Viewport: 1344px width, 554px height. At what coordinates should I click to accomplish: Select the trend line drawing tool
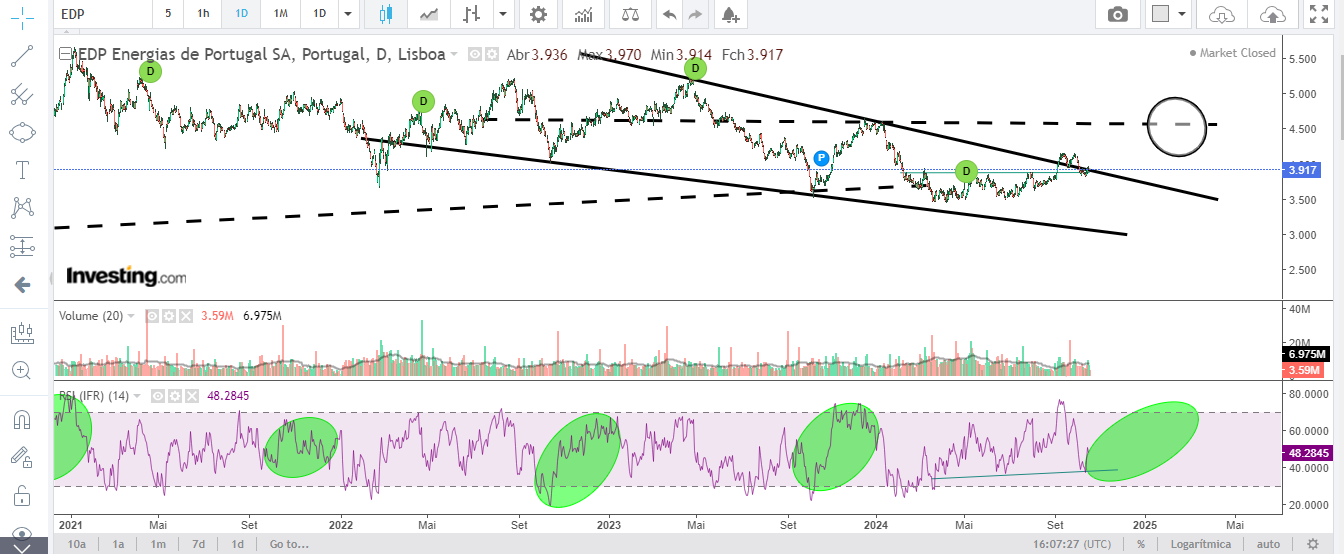click(x=21, y=56)
